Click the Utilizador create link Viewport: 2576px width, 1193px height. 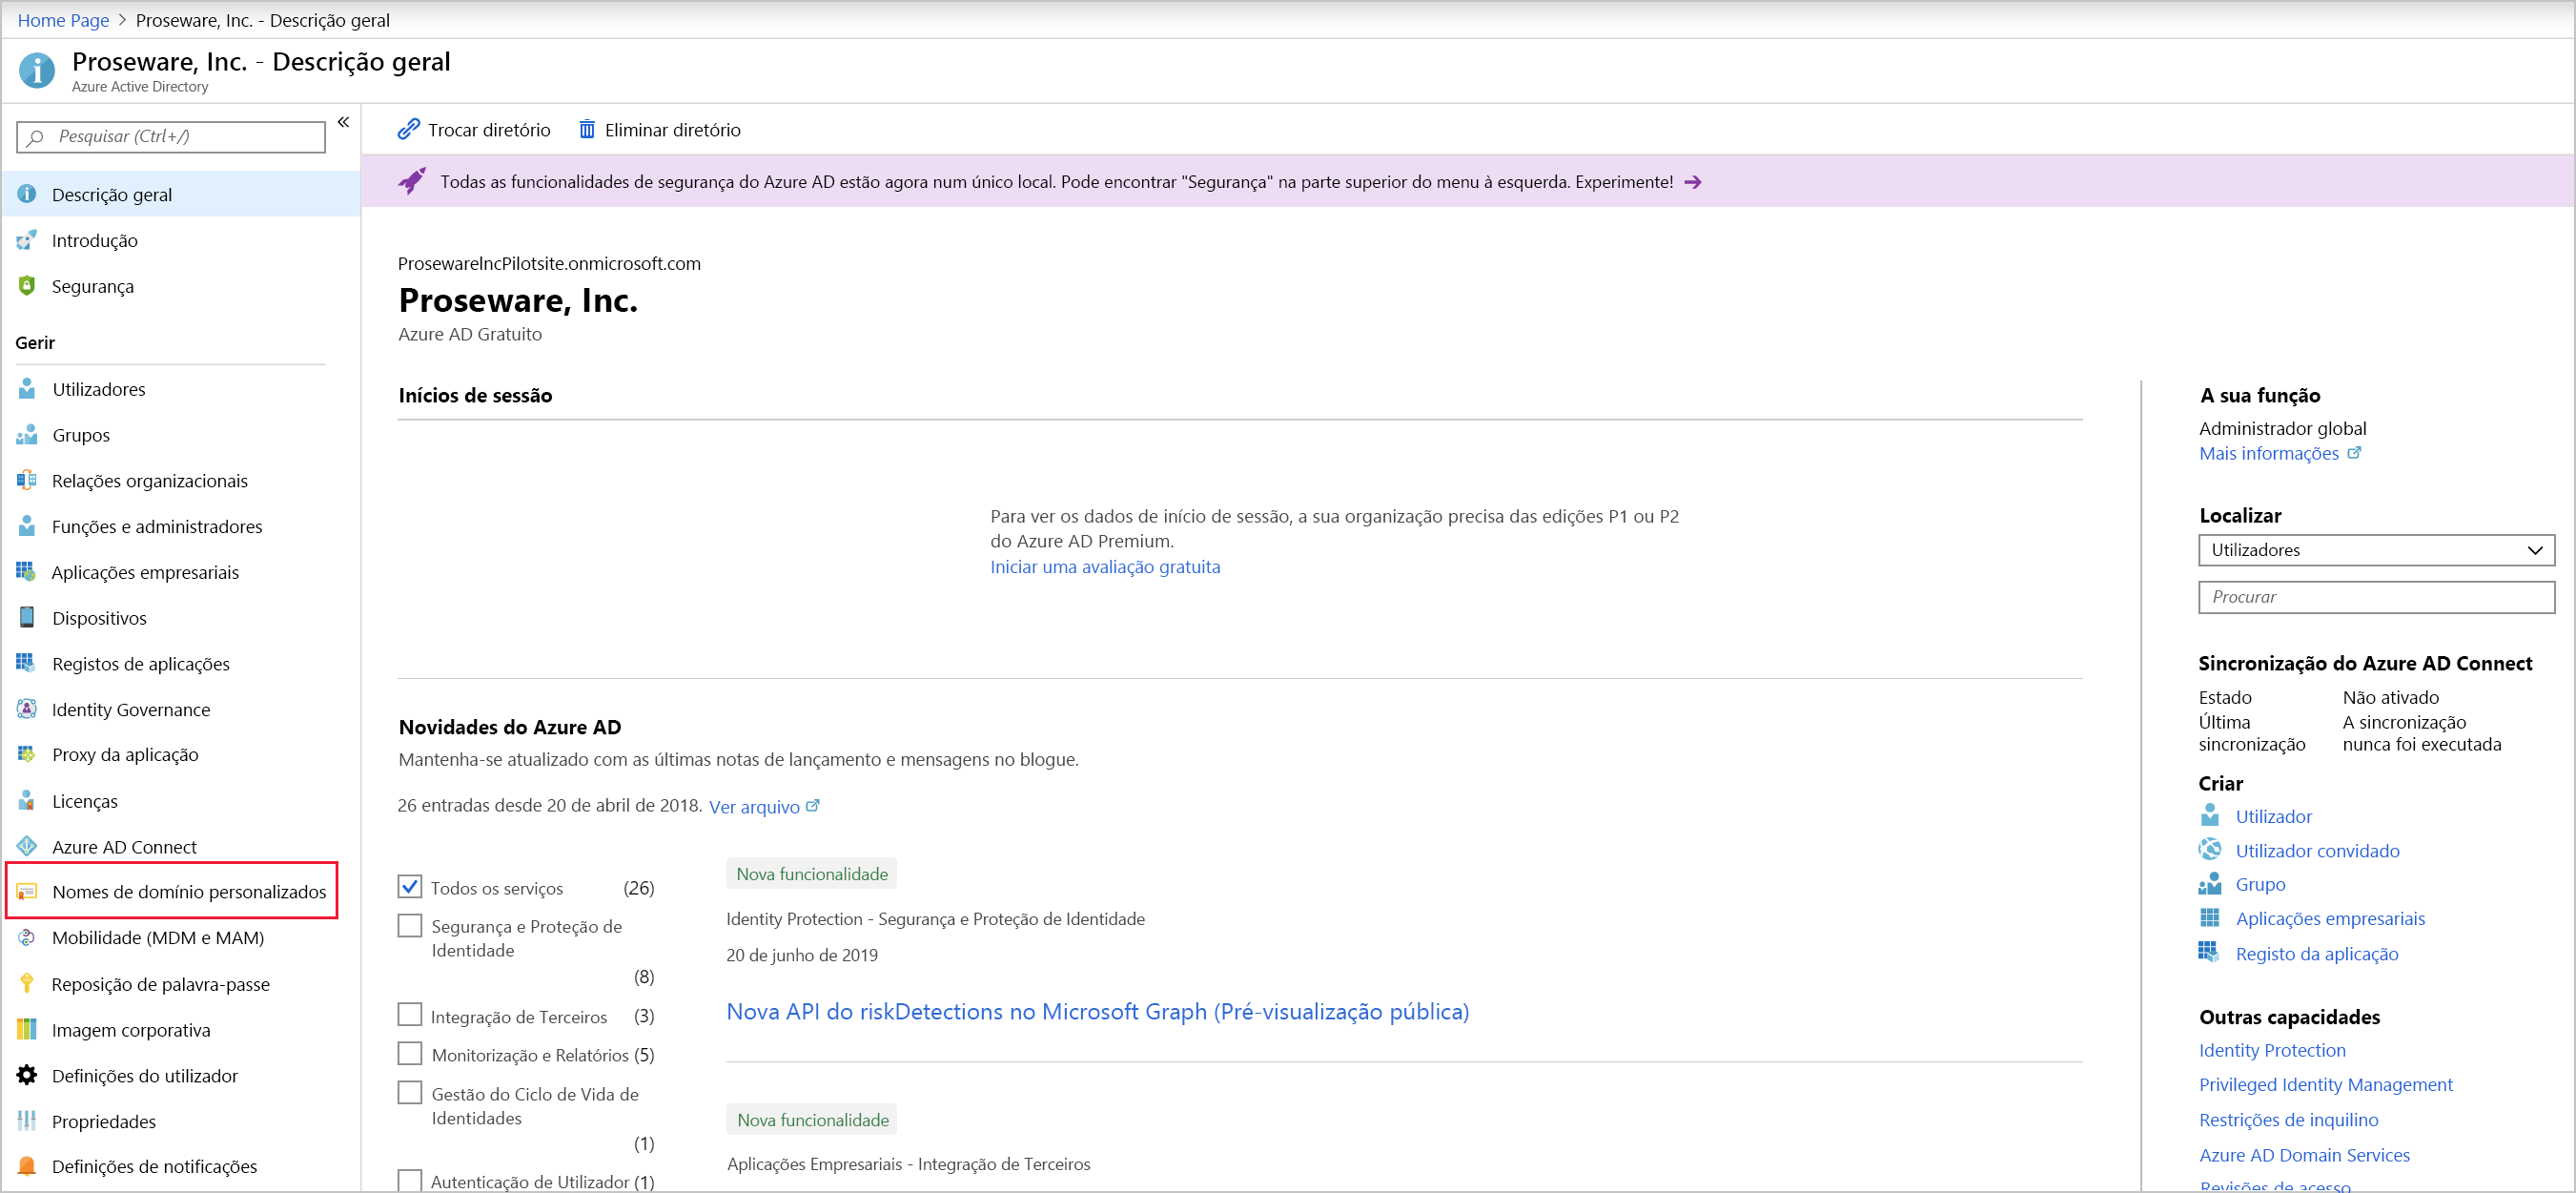[x=2273, y=816]
